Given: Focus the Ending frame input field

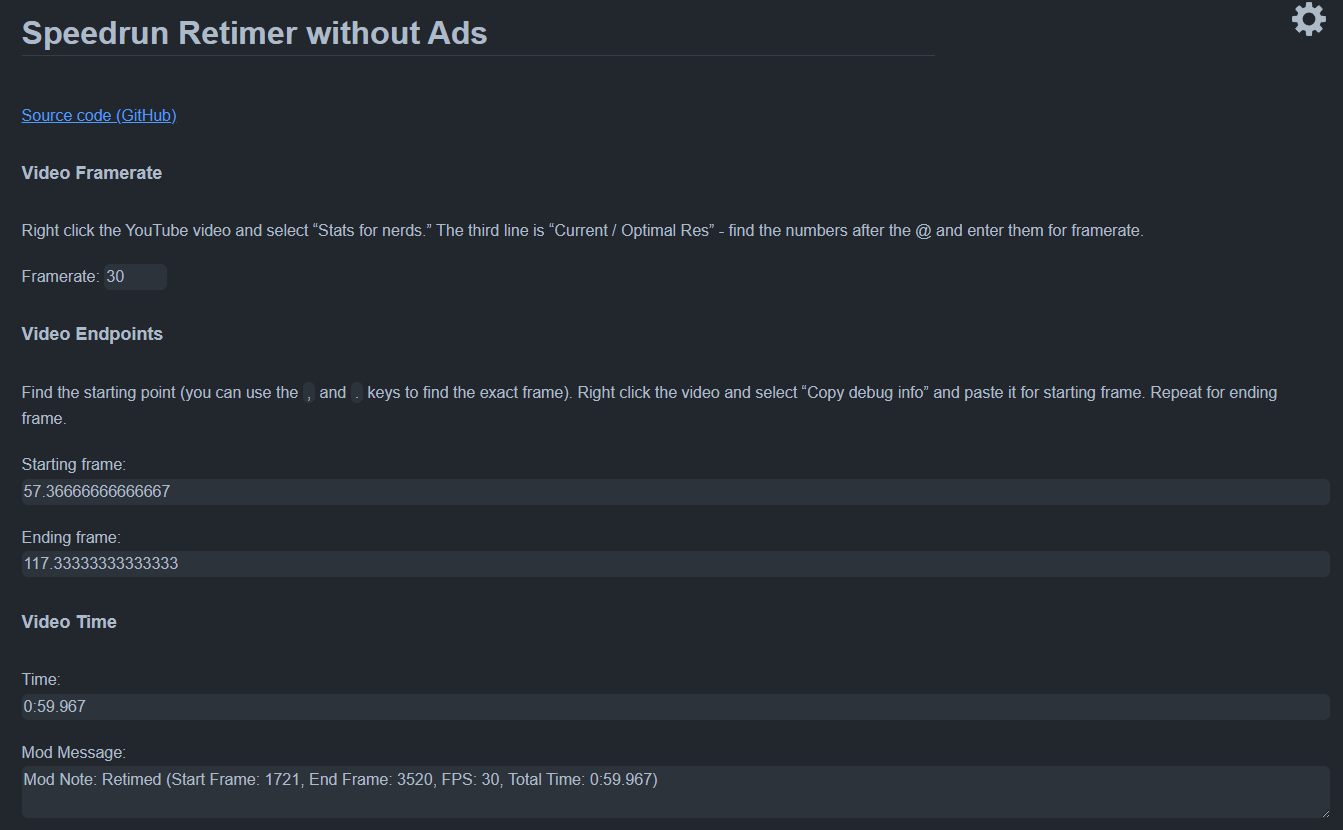Looking at the screenshot, I should [675, 564].
